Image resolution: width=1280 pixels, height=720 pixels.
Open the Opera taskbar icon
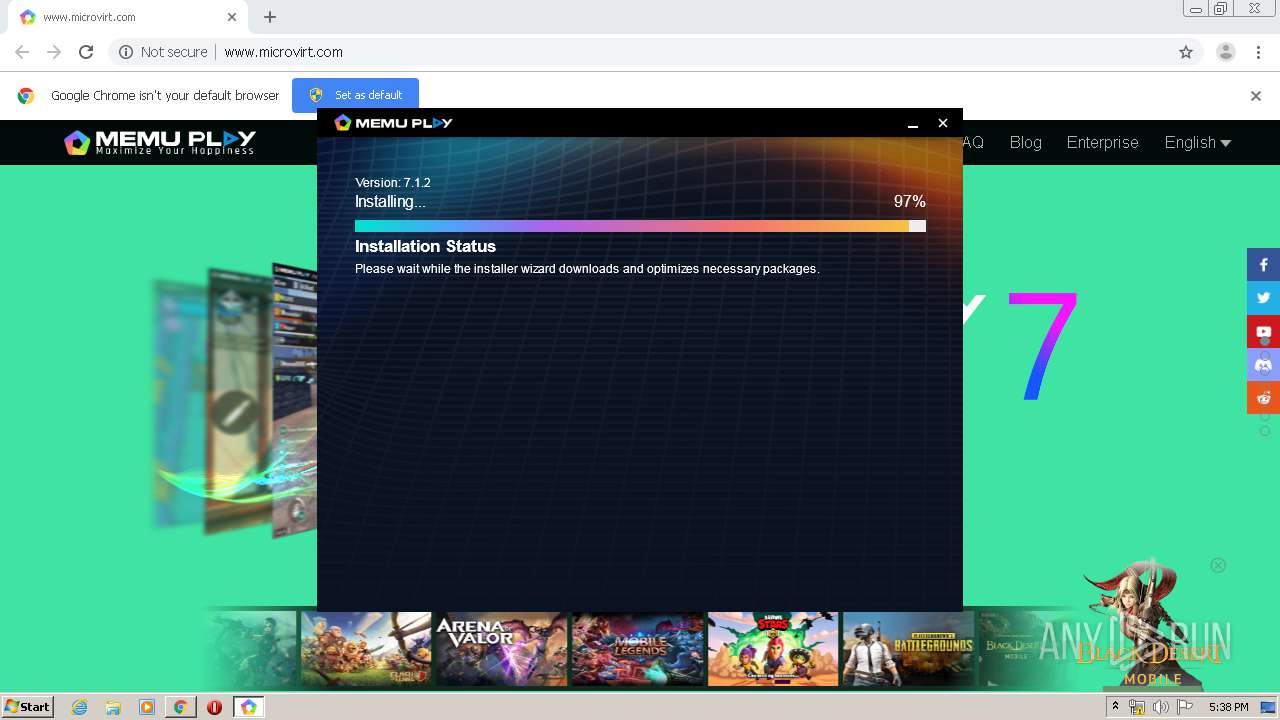tap(214, 707)
